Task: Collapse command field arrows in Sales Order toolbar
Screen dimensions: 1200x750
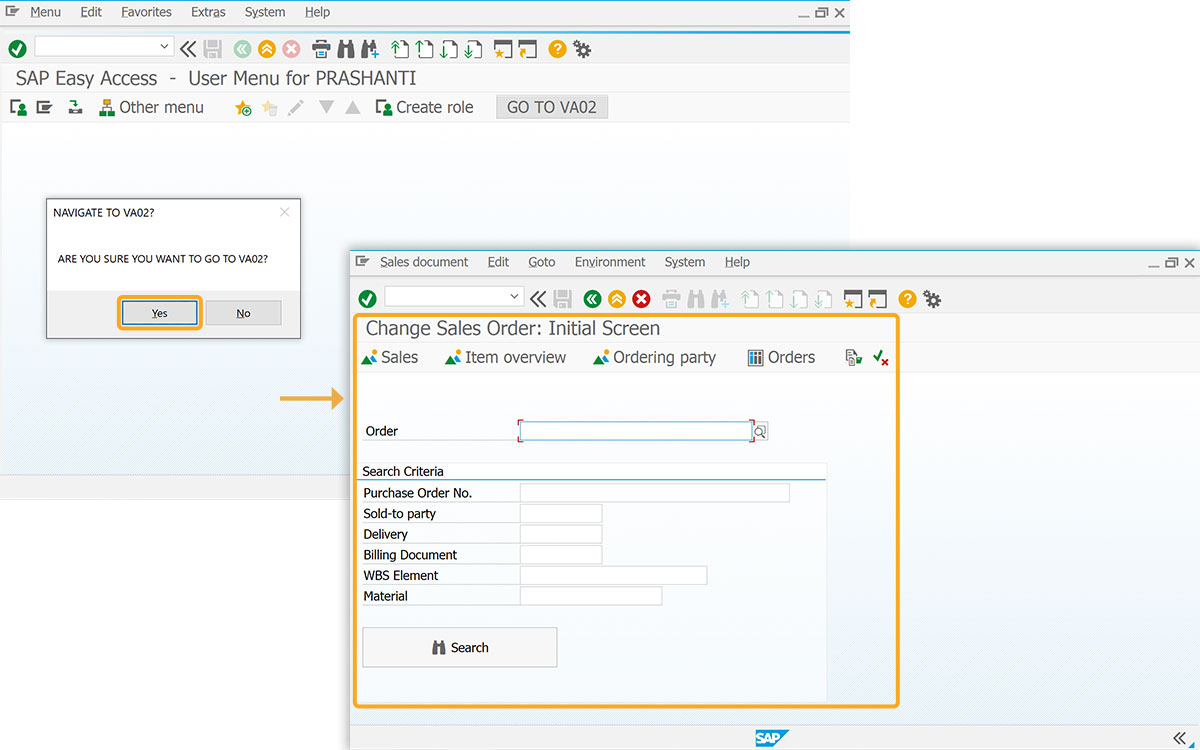Action: [x=539, y=298]
